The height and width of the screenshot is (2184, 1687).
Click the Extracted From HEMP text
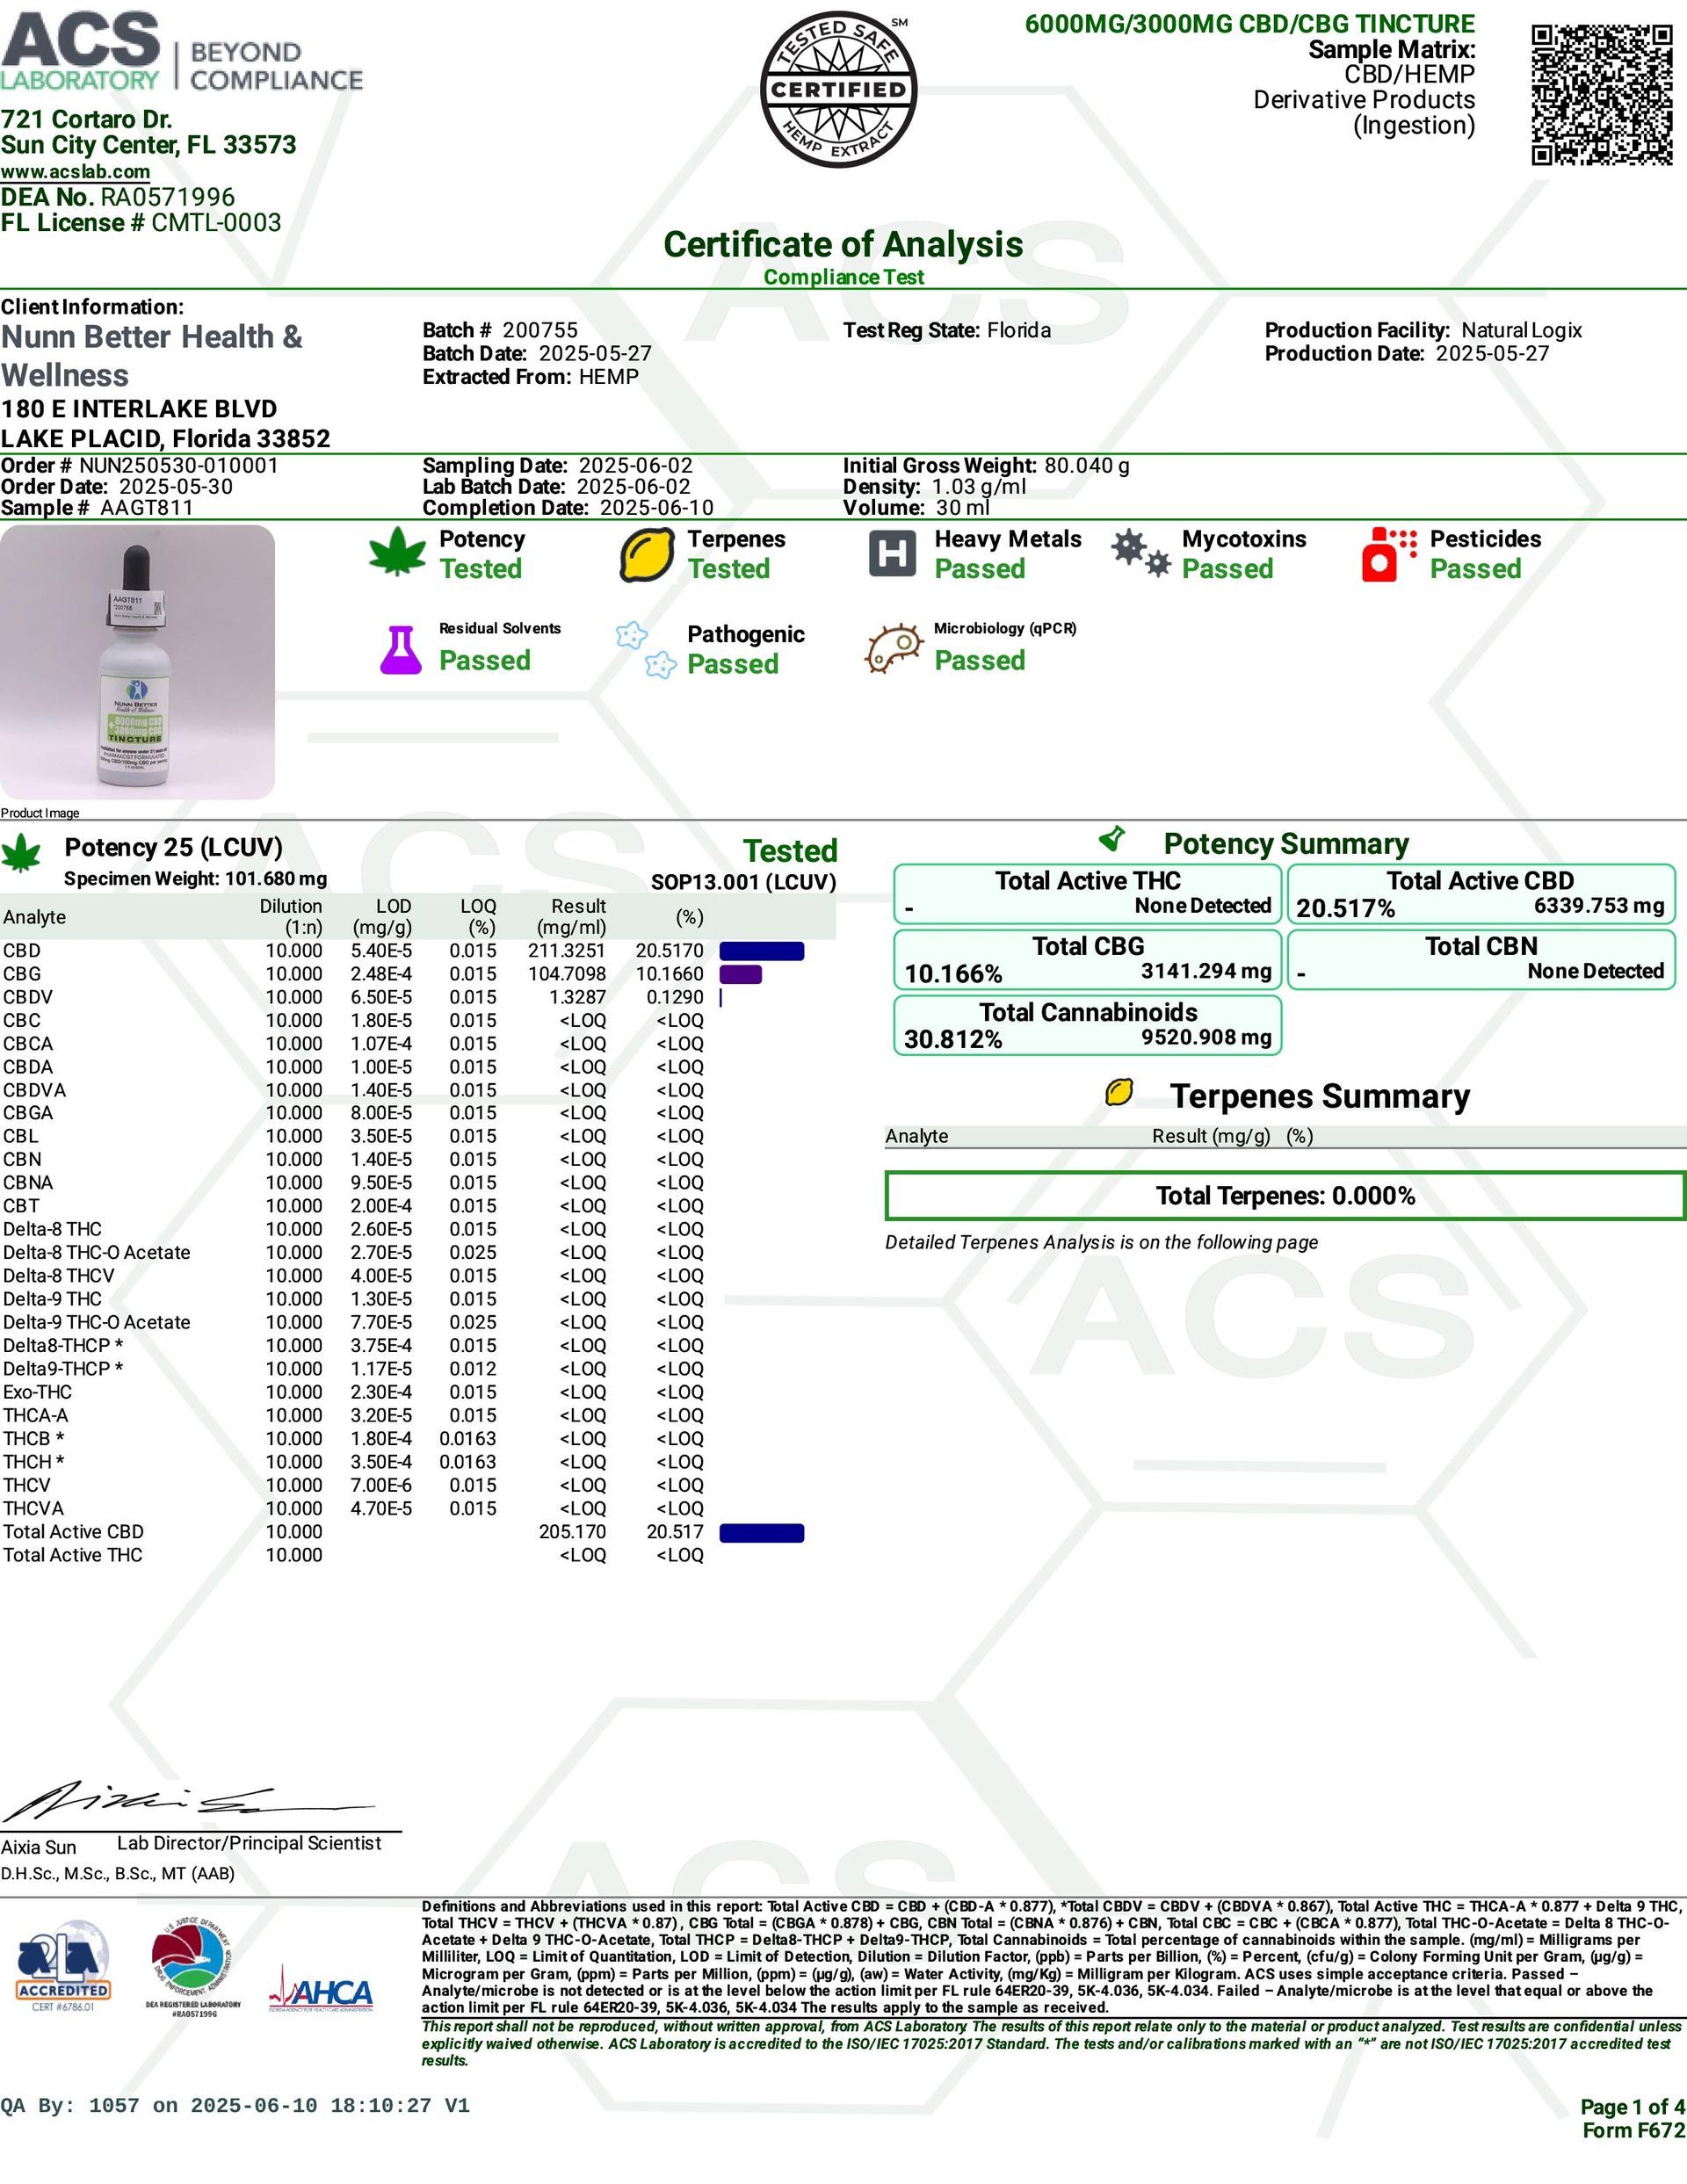[x=530, y=377]
